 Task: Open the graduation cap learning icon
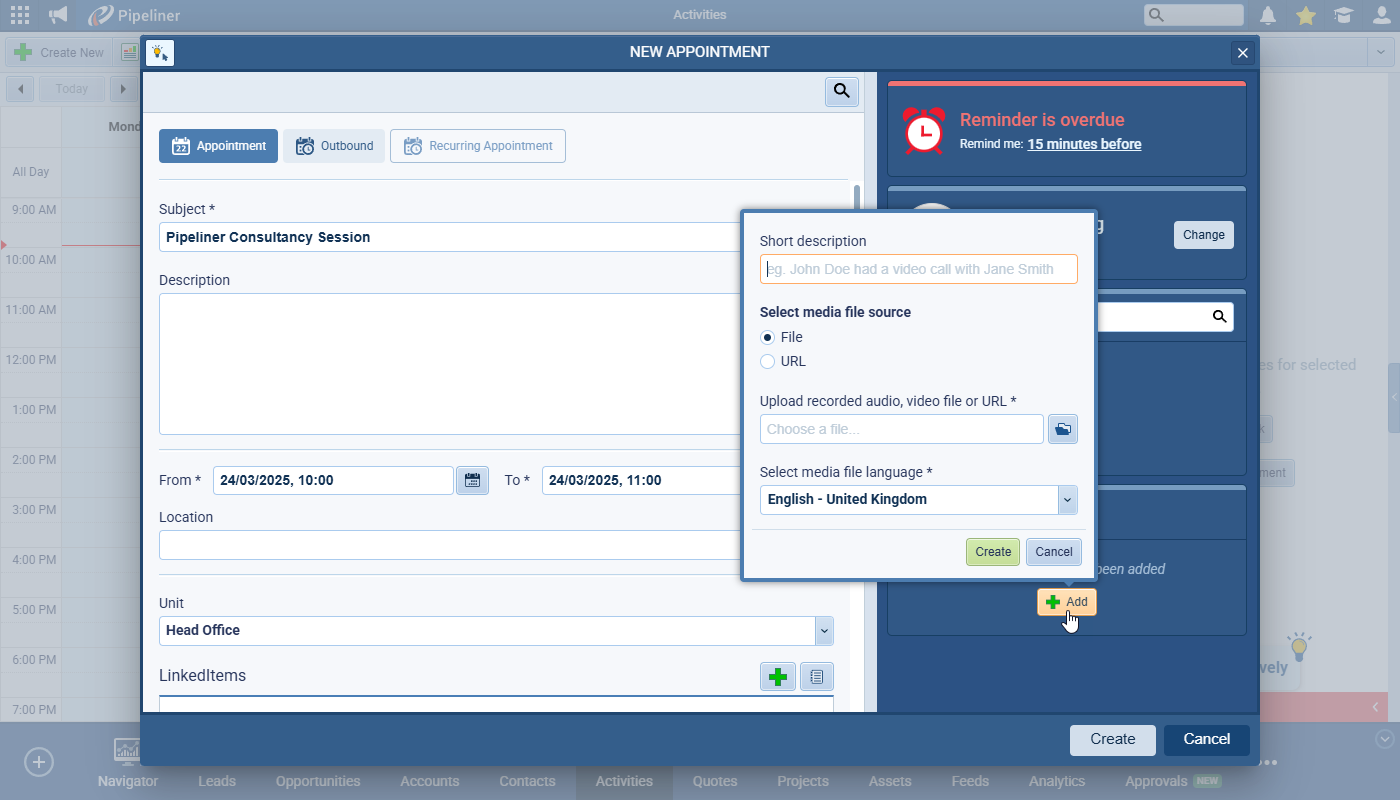click(1343, 15)
